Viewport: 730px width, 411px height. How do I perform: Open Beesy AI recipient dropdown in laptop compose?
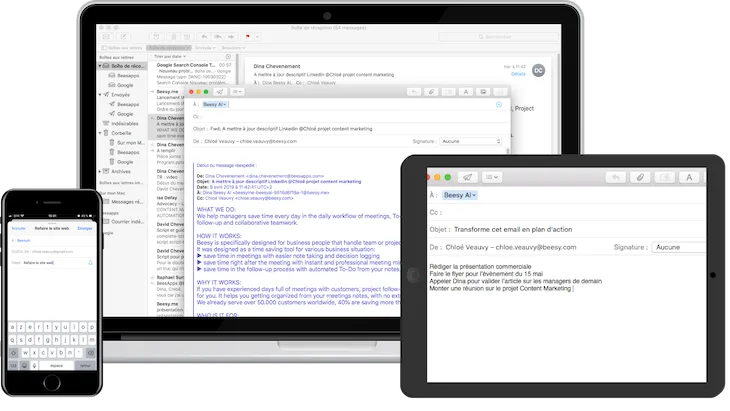[215, 105]
